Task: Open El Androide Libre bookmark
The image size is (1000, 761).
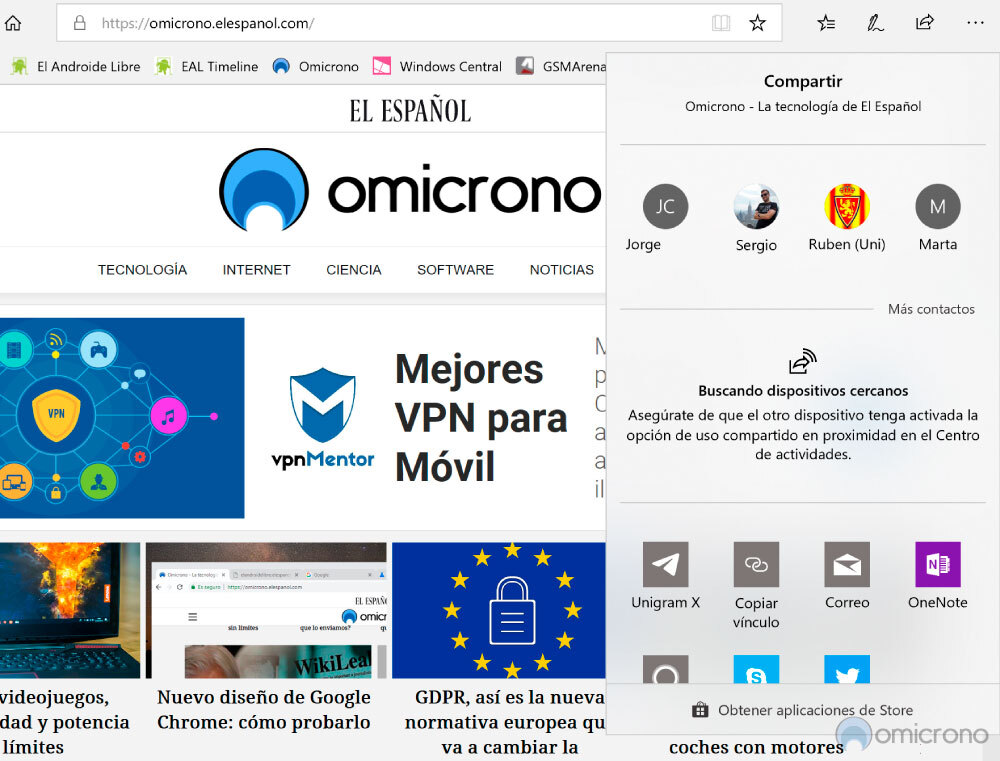Action: point(75,66)
